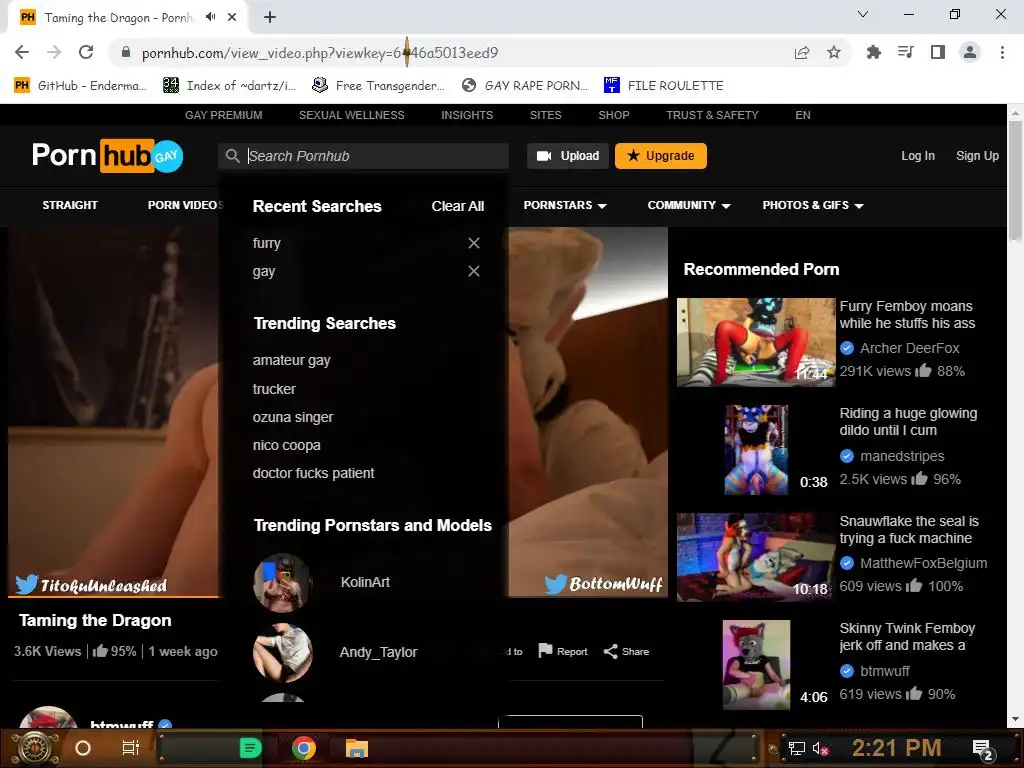Open the Extensions puzzle icon
The image size is (1024, 768).
tap(874, 52)
